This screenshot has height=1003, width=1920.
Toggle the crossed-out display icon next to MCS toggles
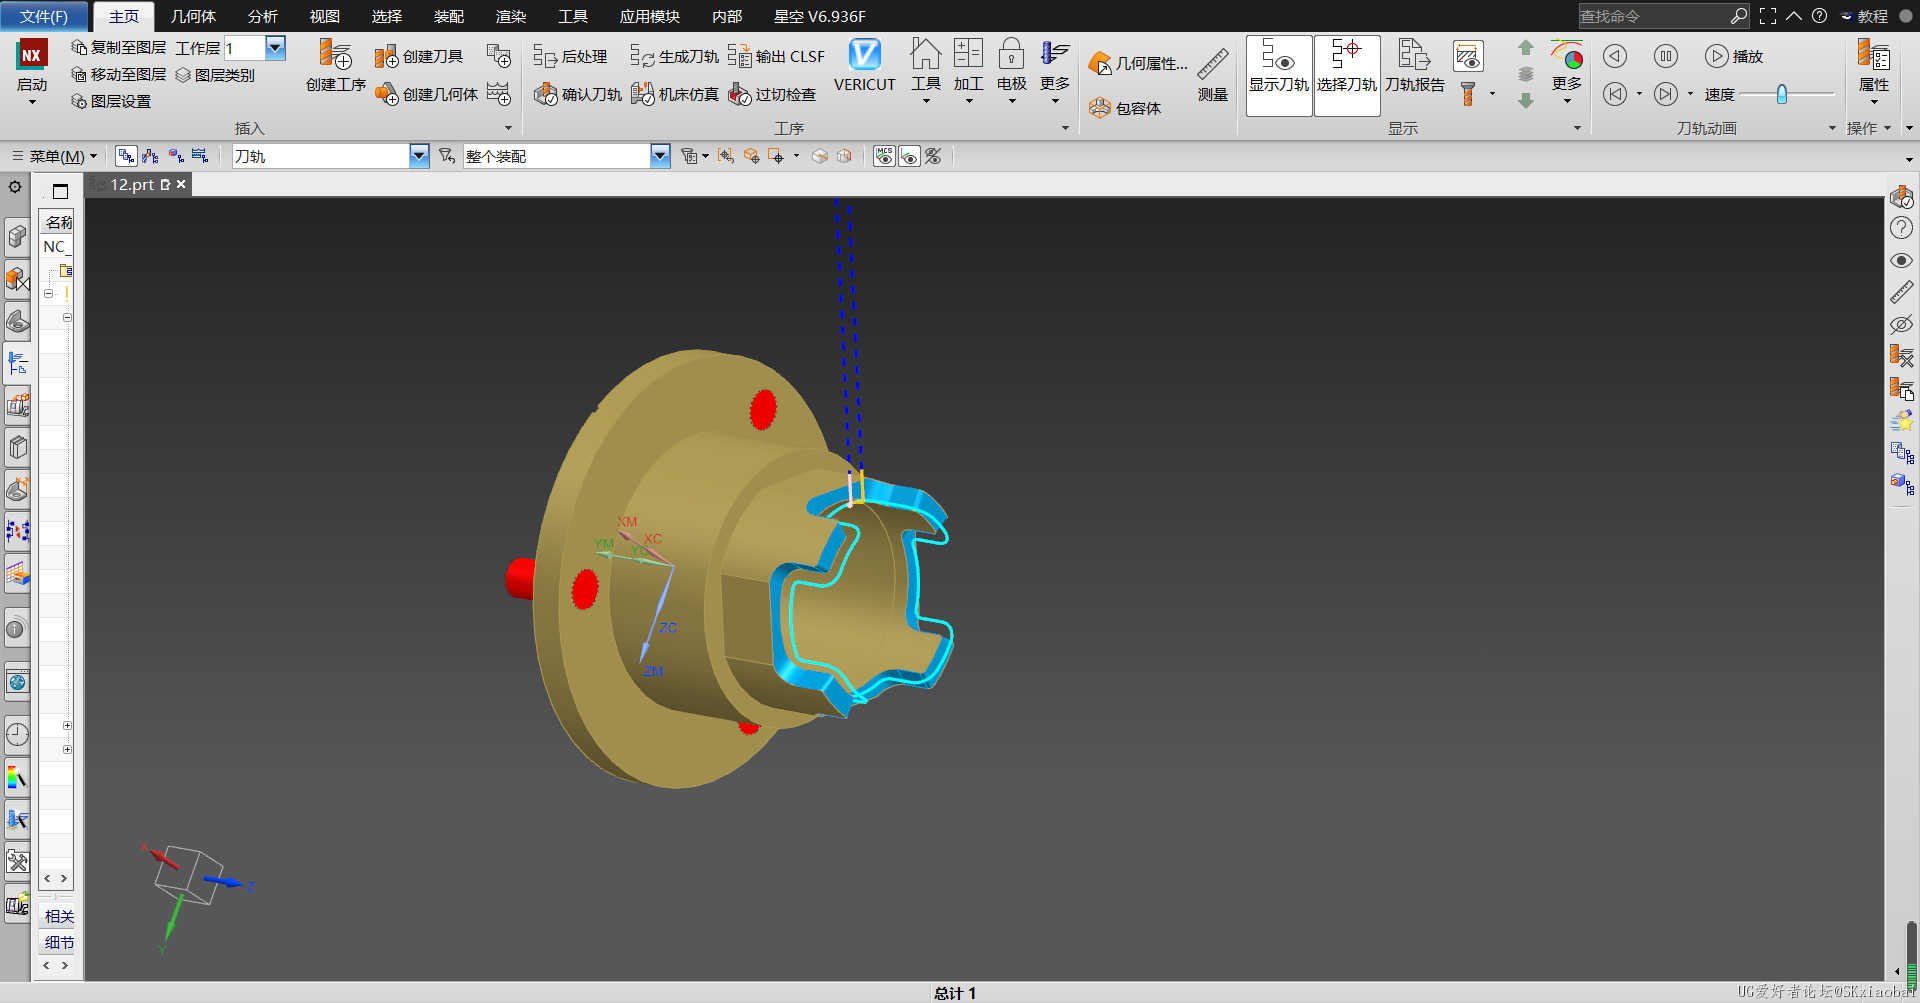click(933, 156)
